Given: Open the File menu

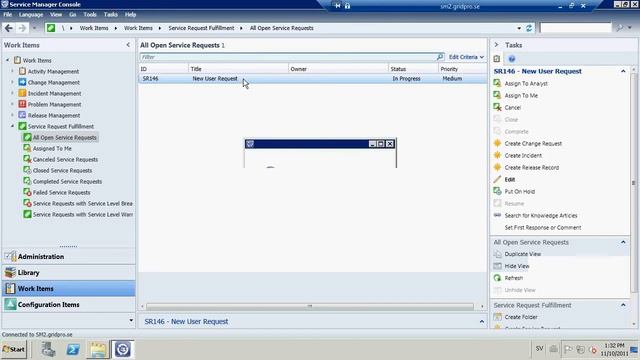Looking at the screenshot, I should pos(8,14).
